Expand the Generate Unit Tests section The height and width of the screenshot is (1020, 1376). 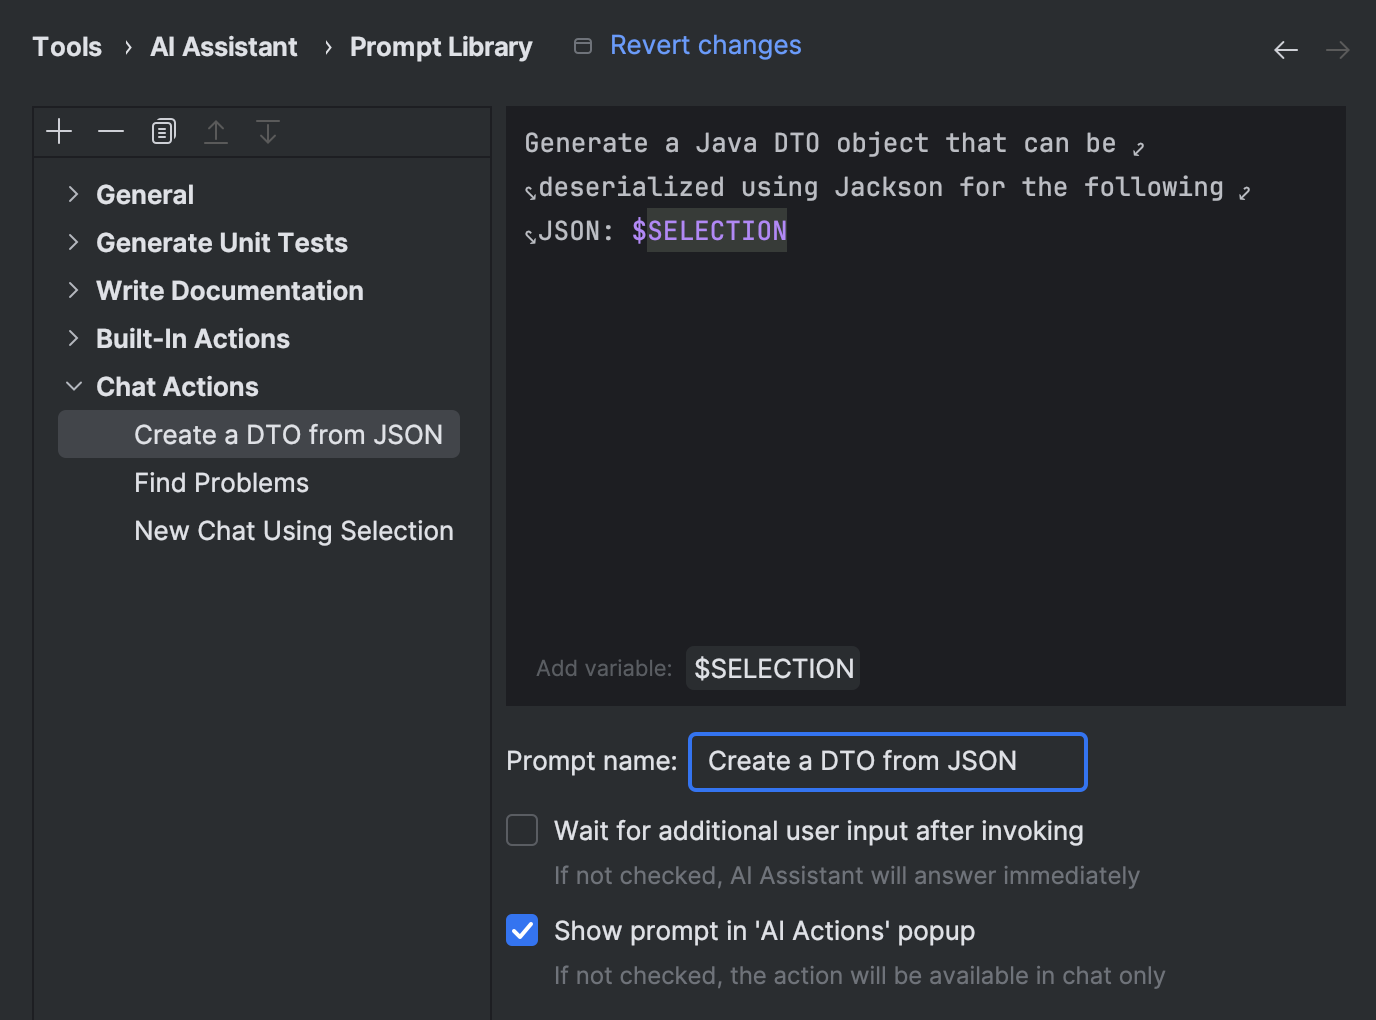[73, 242]
